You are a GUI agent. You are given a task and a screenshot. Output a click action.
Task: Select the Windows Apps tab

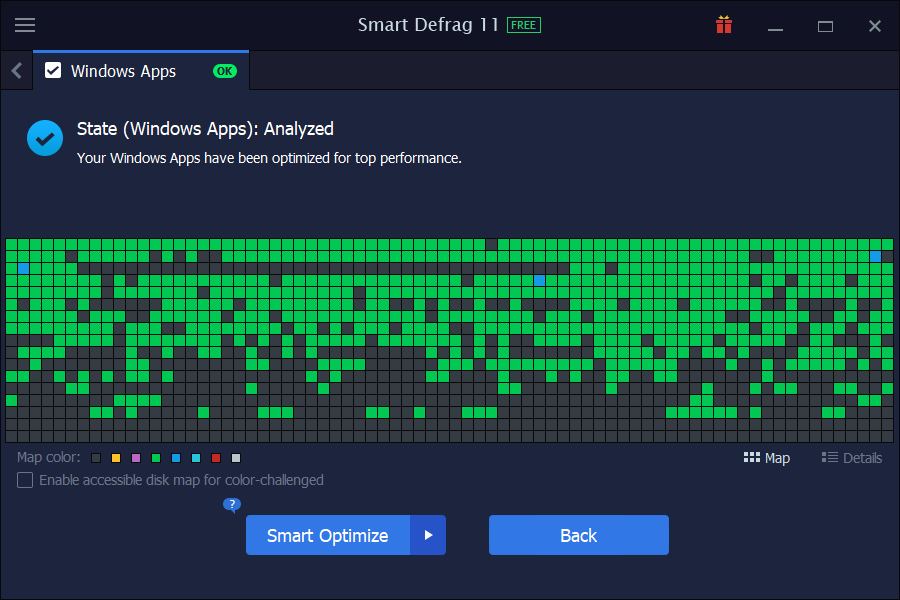point(123,70)
